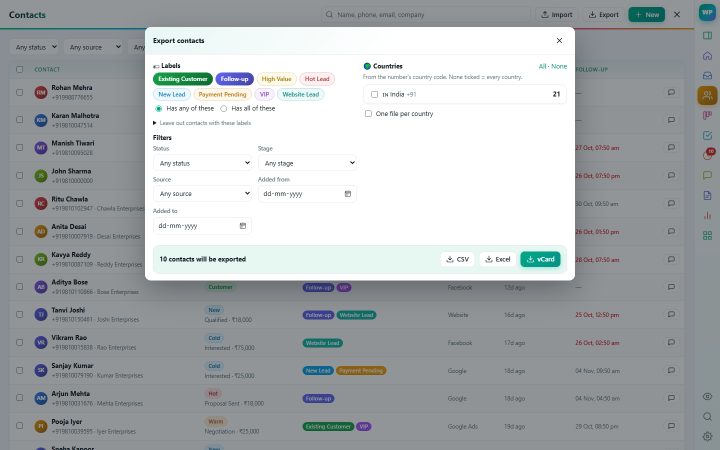Toggle the New Lead label chip
Image resolution: width=720 pixels, height=450 pixels.
pyautogui.click(x=172, y=94)
